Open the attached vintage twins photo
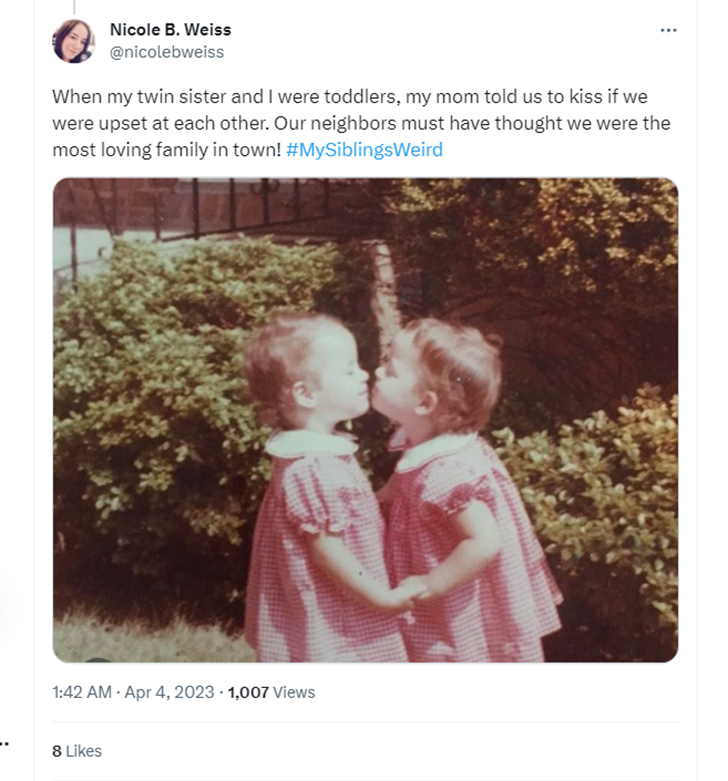 pyautogui.click(x=365, y=420)
